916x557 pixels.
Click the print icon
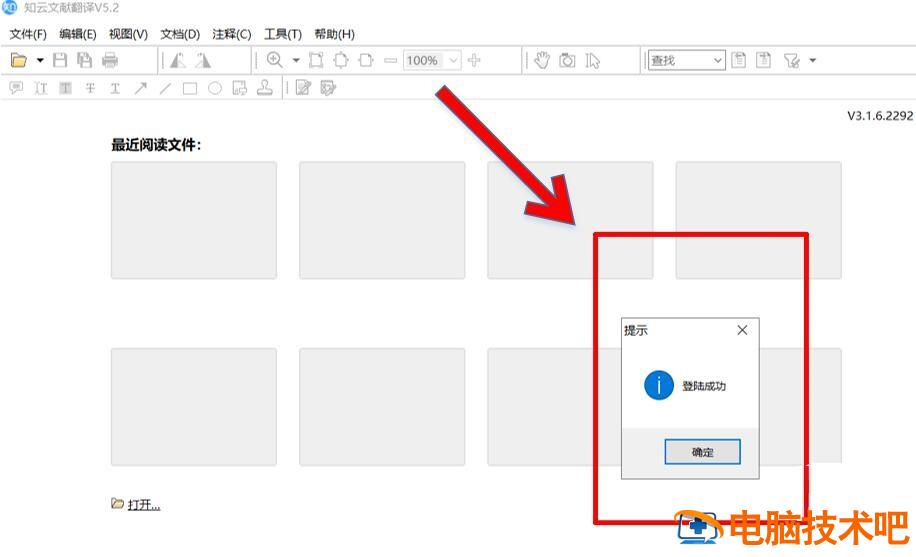click(x=110, y=60)
